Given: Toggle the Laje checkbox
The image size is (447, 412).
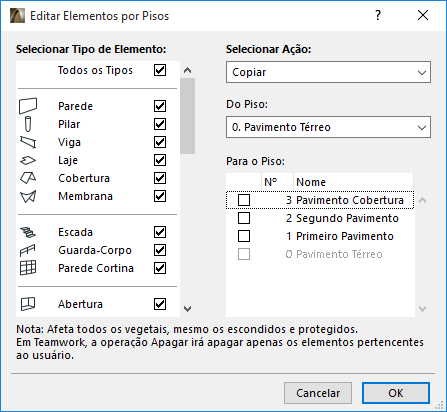Looking at the screenshot, I should point(160,160).
